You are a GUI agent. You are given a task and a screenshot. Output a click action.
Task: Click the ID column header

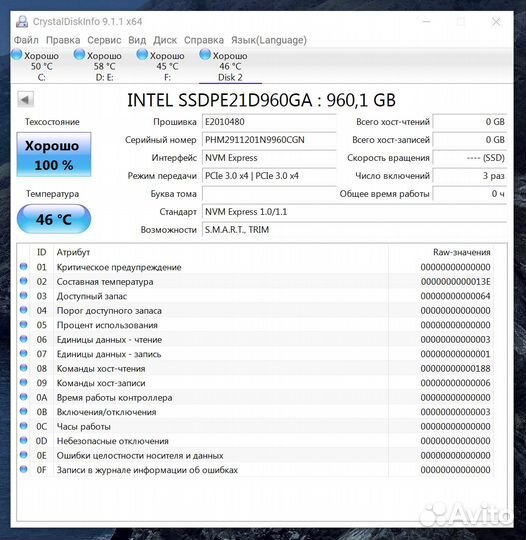coord(41,252)
